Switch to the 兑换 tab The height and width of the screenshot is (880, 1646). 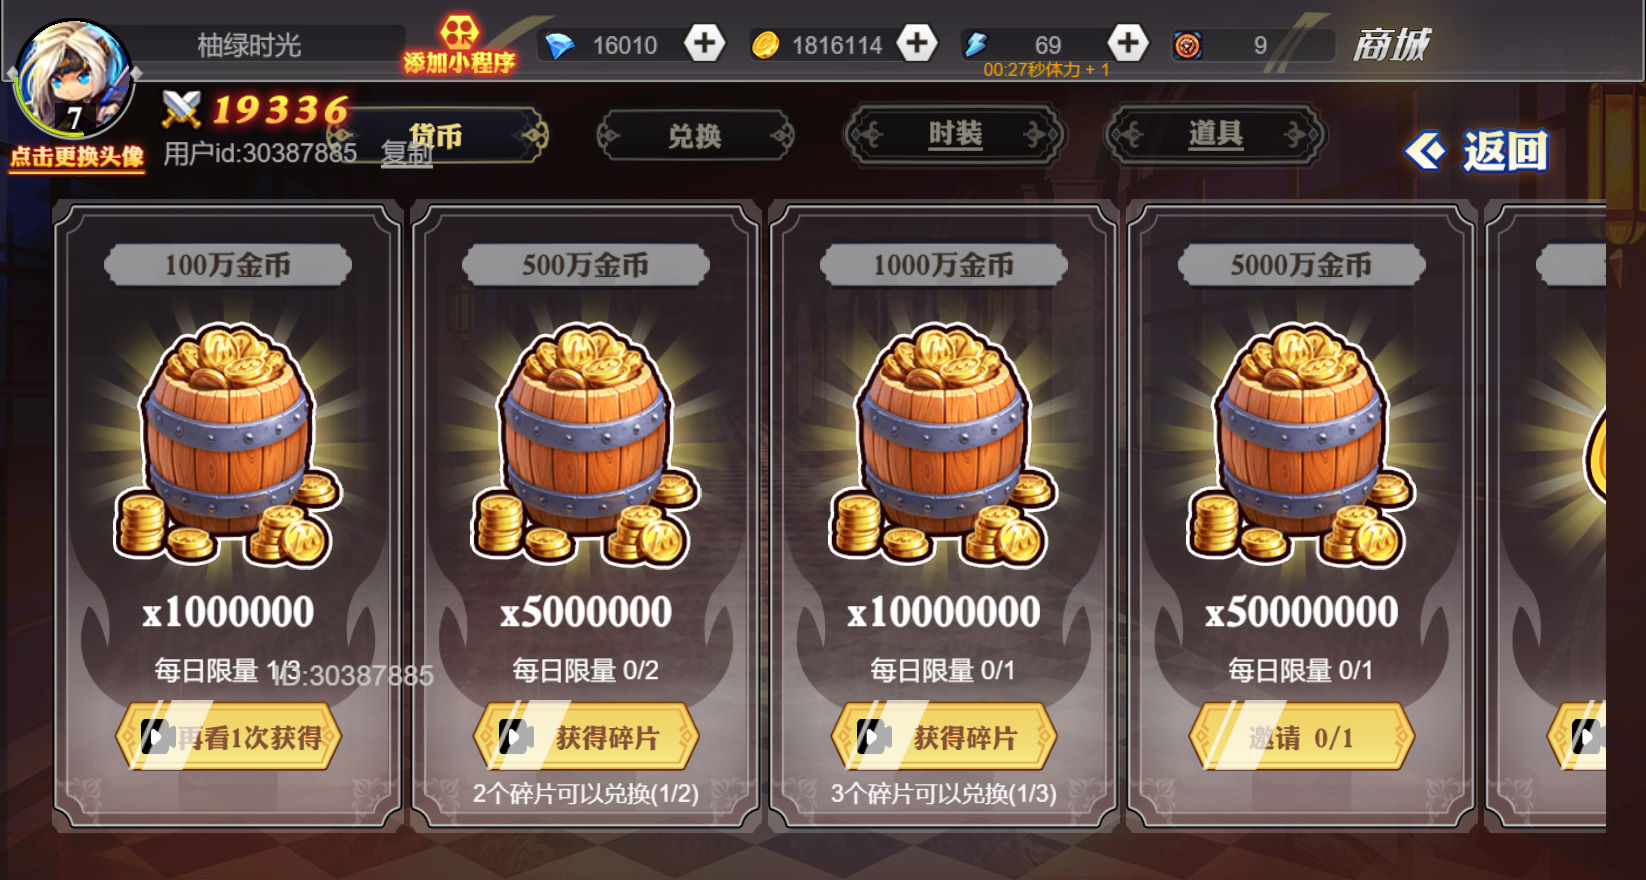point(695,136)
